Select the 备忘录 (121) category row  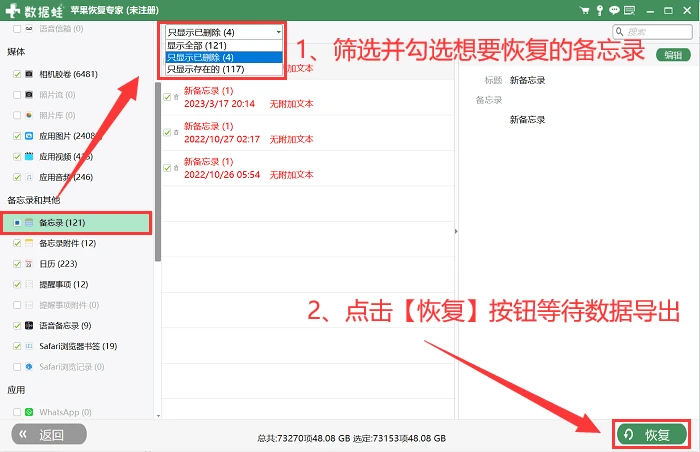[x=77, y=222]
